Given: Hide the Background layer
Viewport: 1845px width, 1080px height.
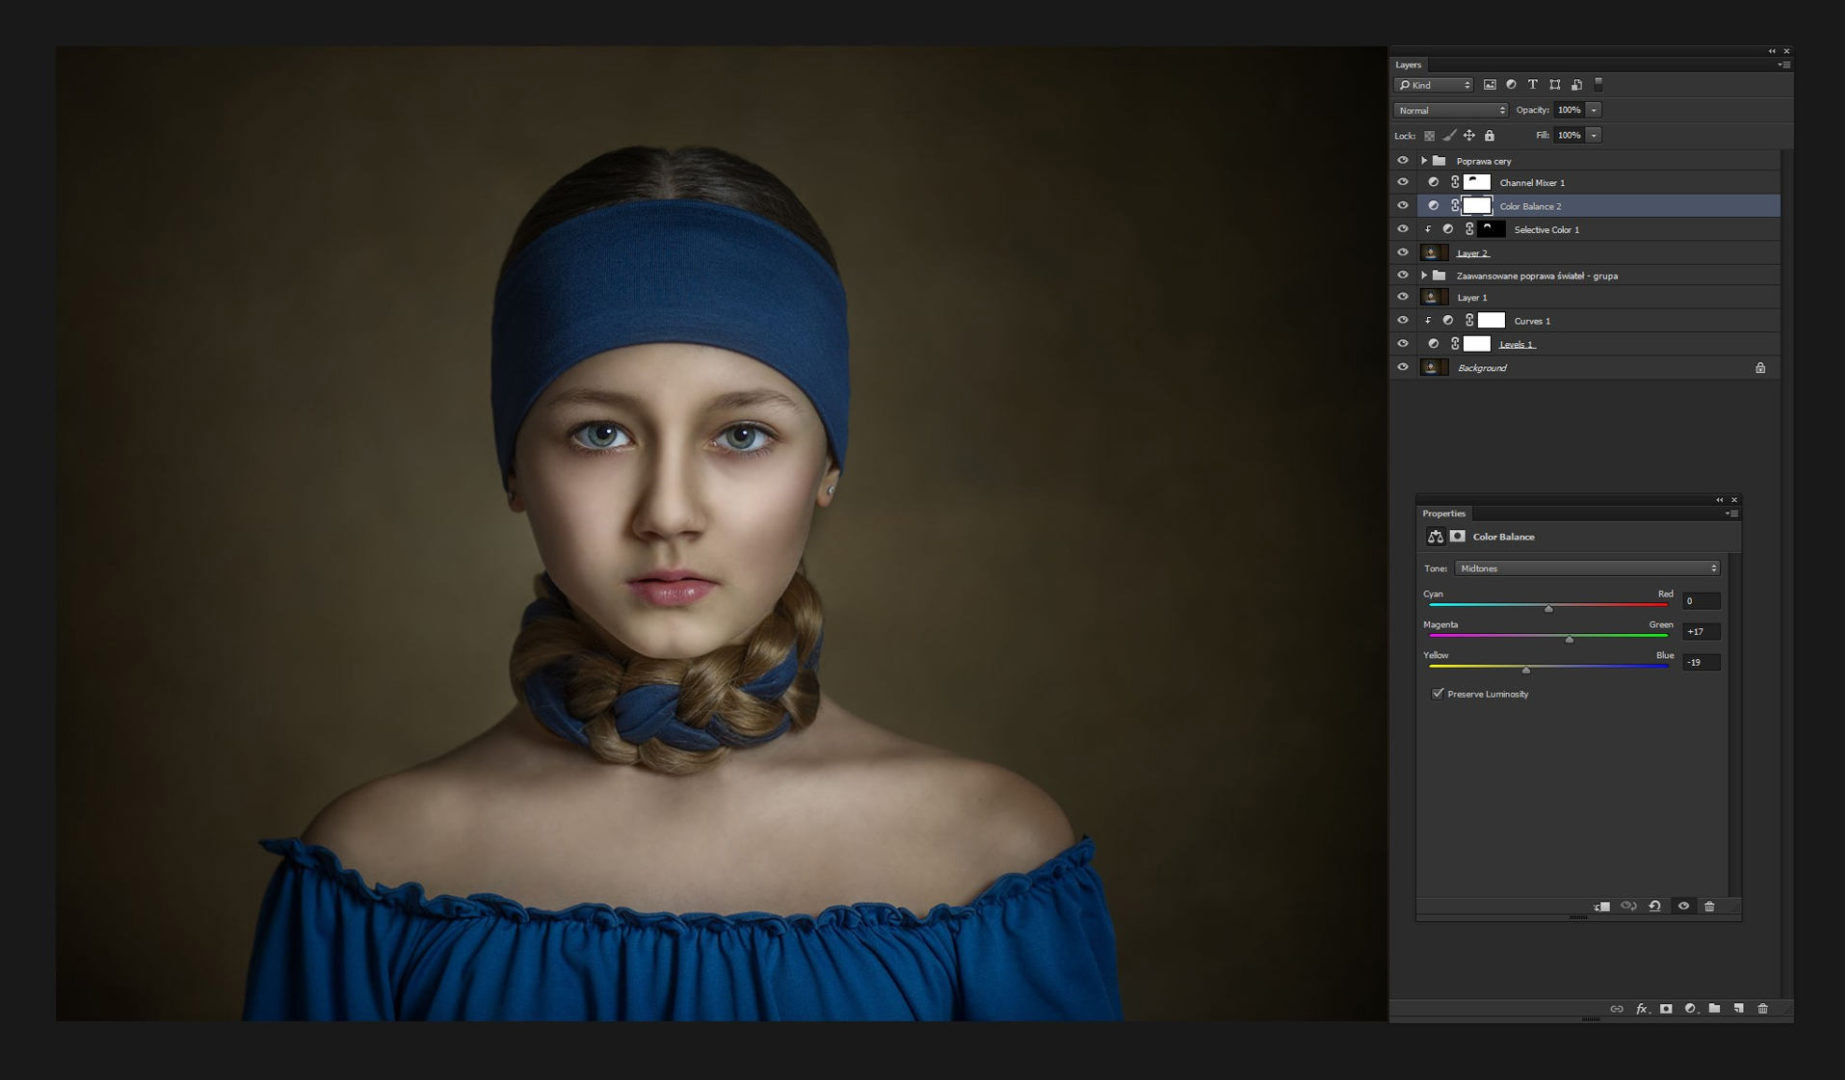Looking at the screenshot, I should [x=1404, y=367].
